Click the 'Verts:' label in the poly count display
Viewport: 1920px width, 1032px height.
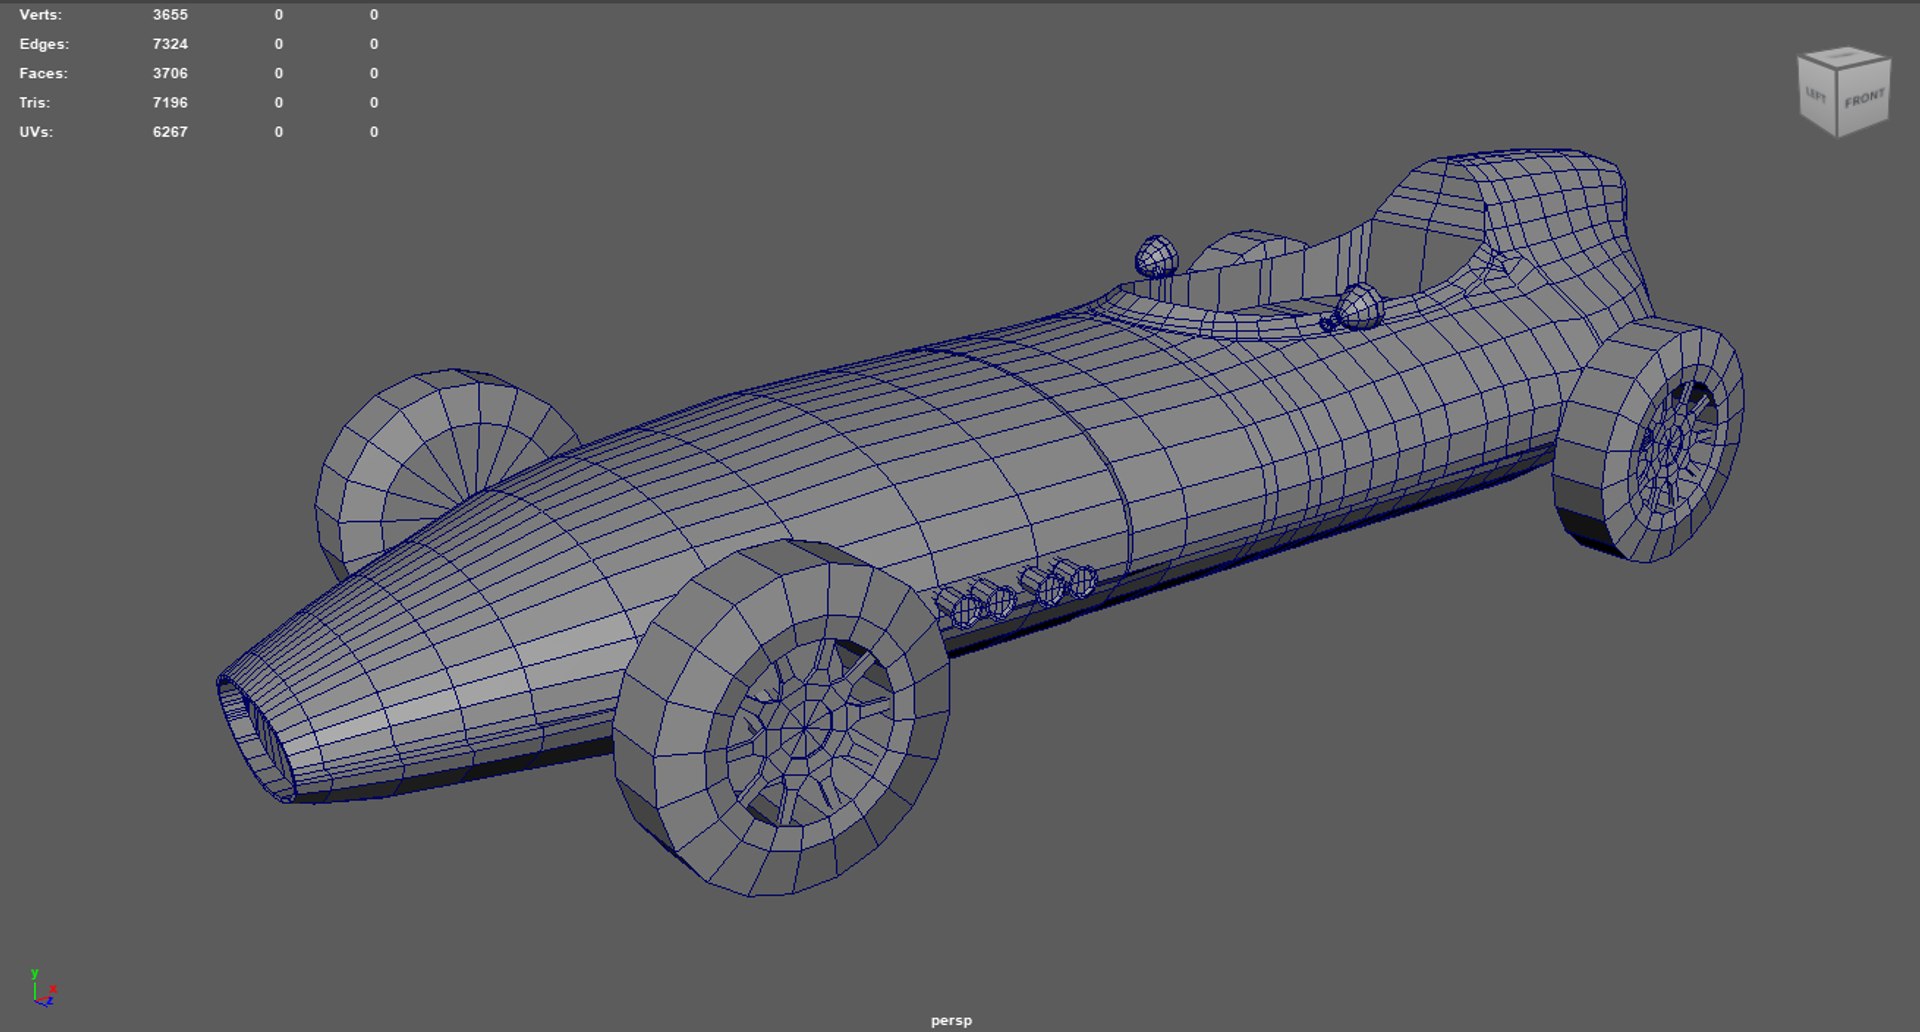pyautogui.click(x=40, y=15)
